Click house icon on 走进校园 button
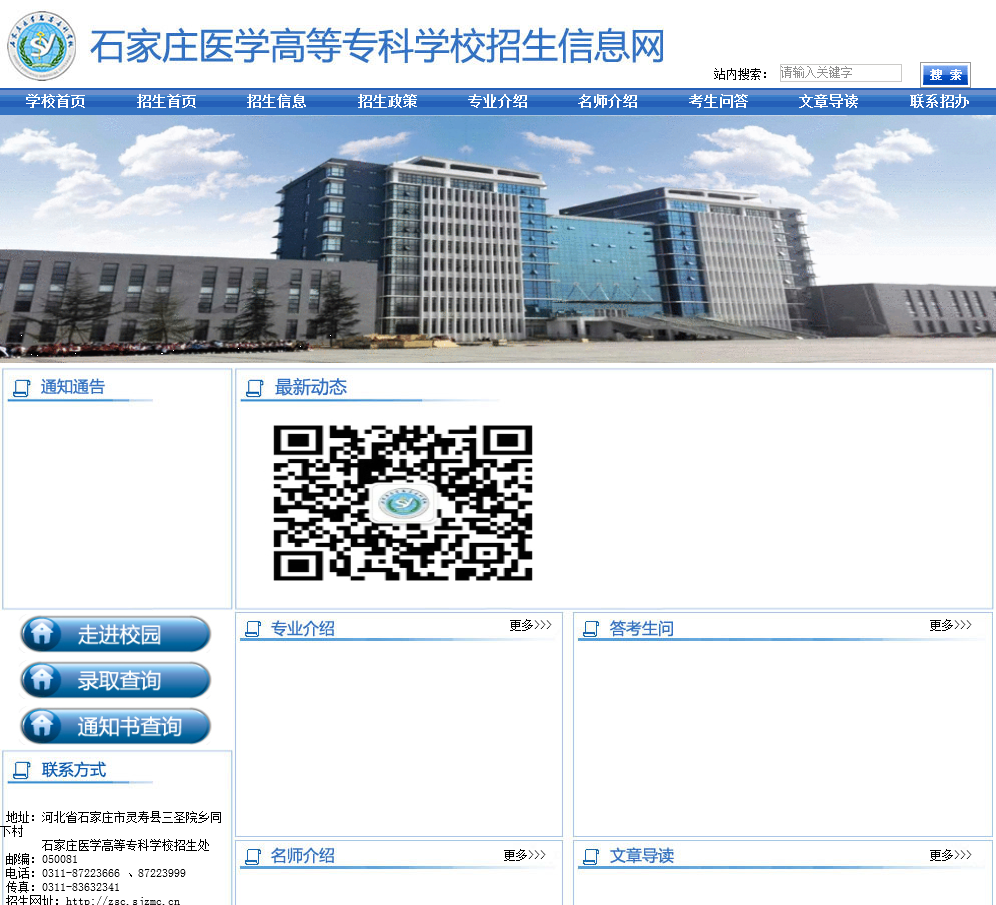996x905 pixels. [42, 633]
